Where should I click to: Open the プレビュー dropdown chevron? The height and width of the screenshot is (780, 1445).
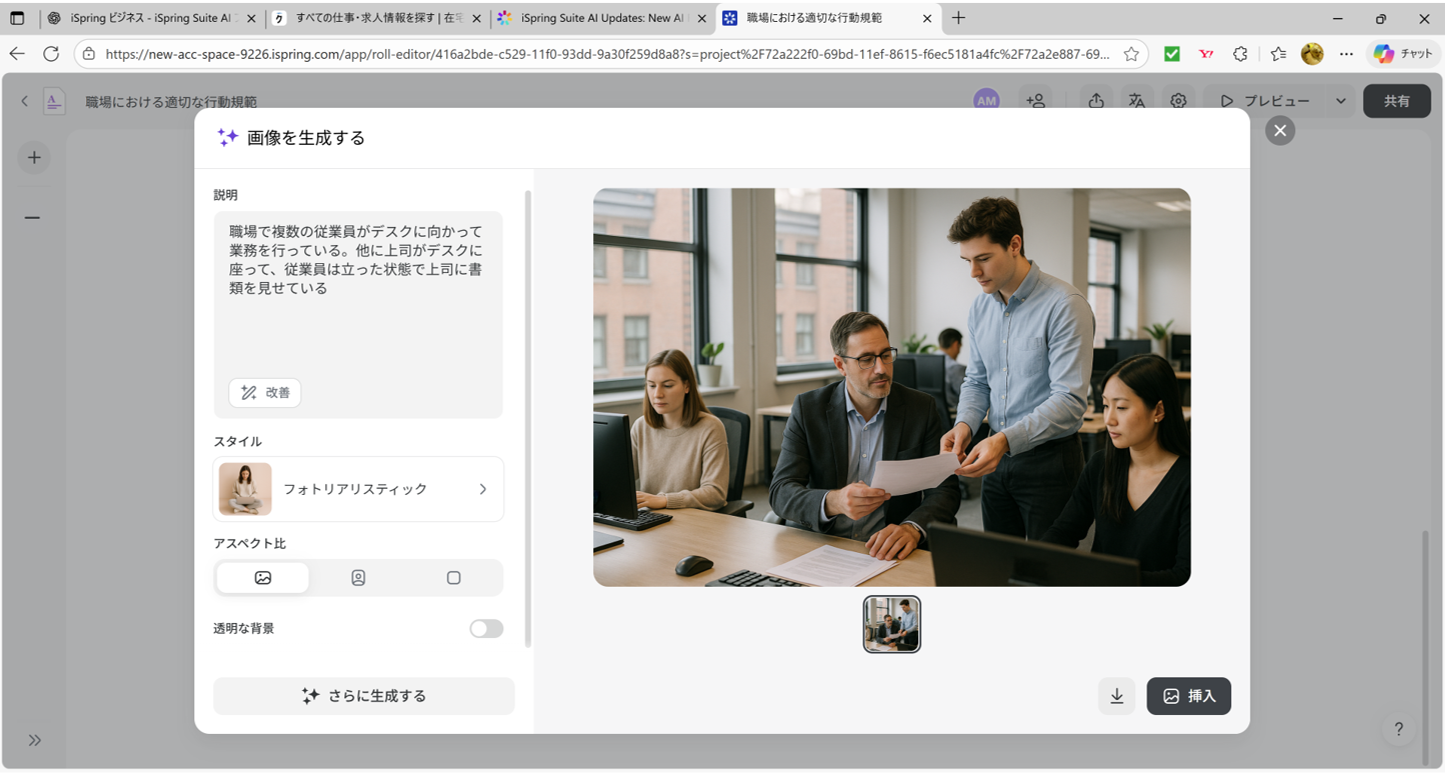[1340, 101]
